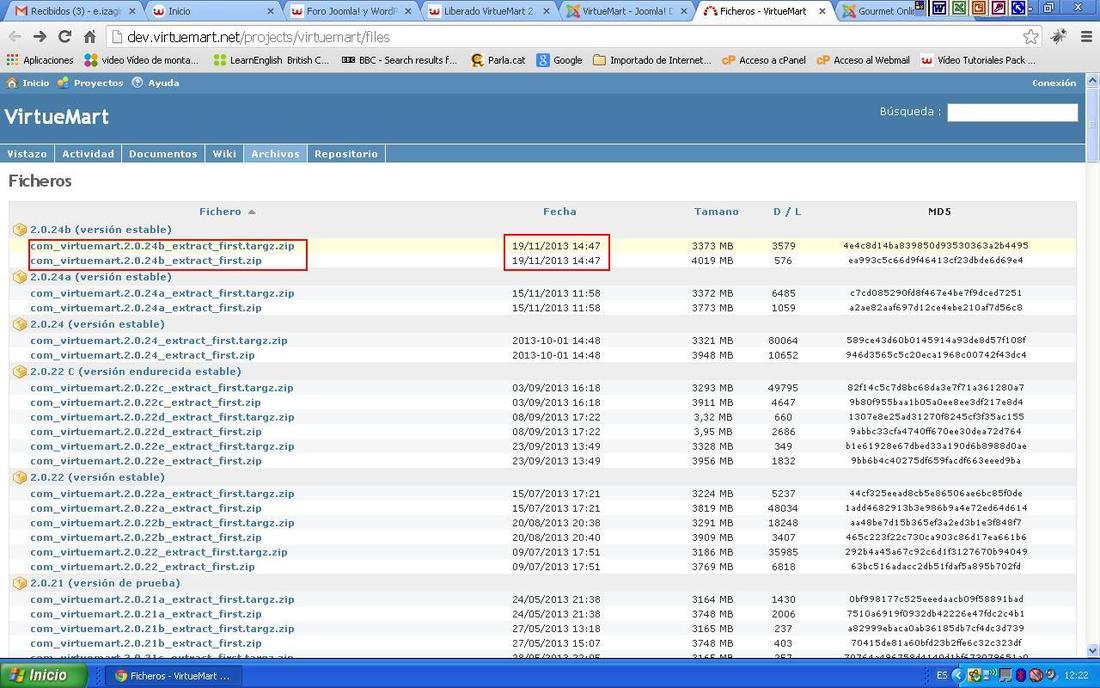The width and height of the screenshot is (1100, 688).
Task: Click the blue arrow icon in Office shortcut bar
Action: pos(1018,8)
